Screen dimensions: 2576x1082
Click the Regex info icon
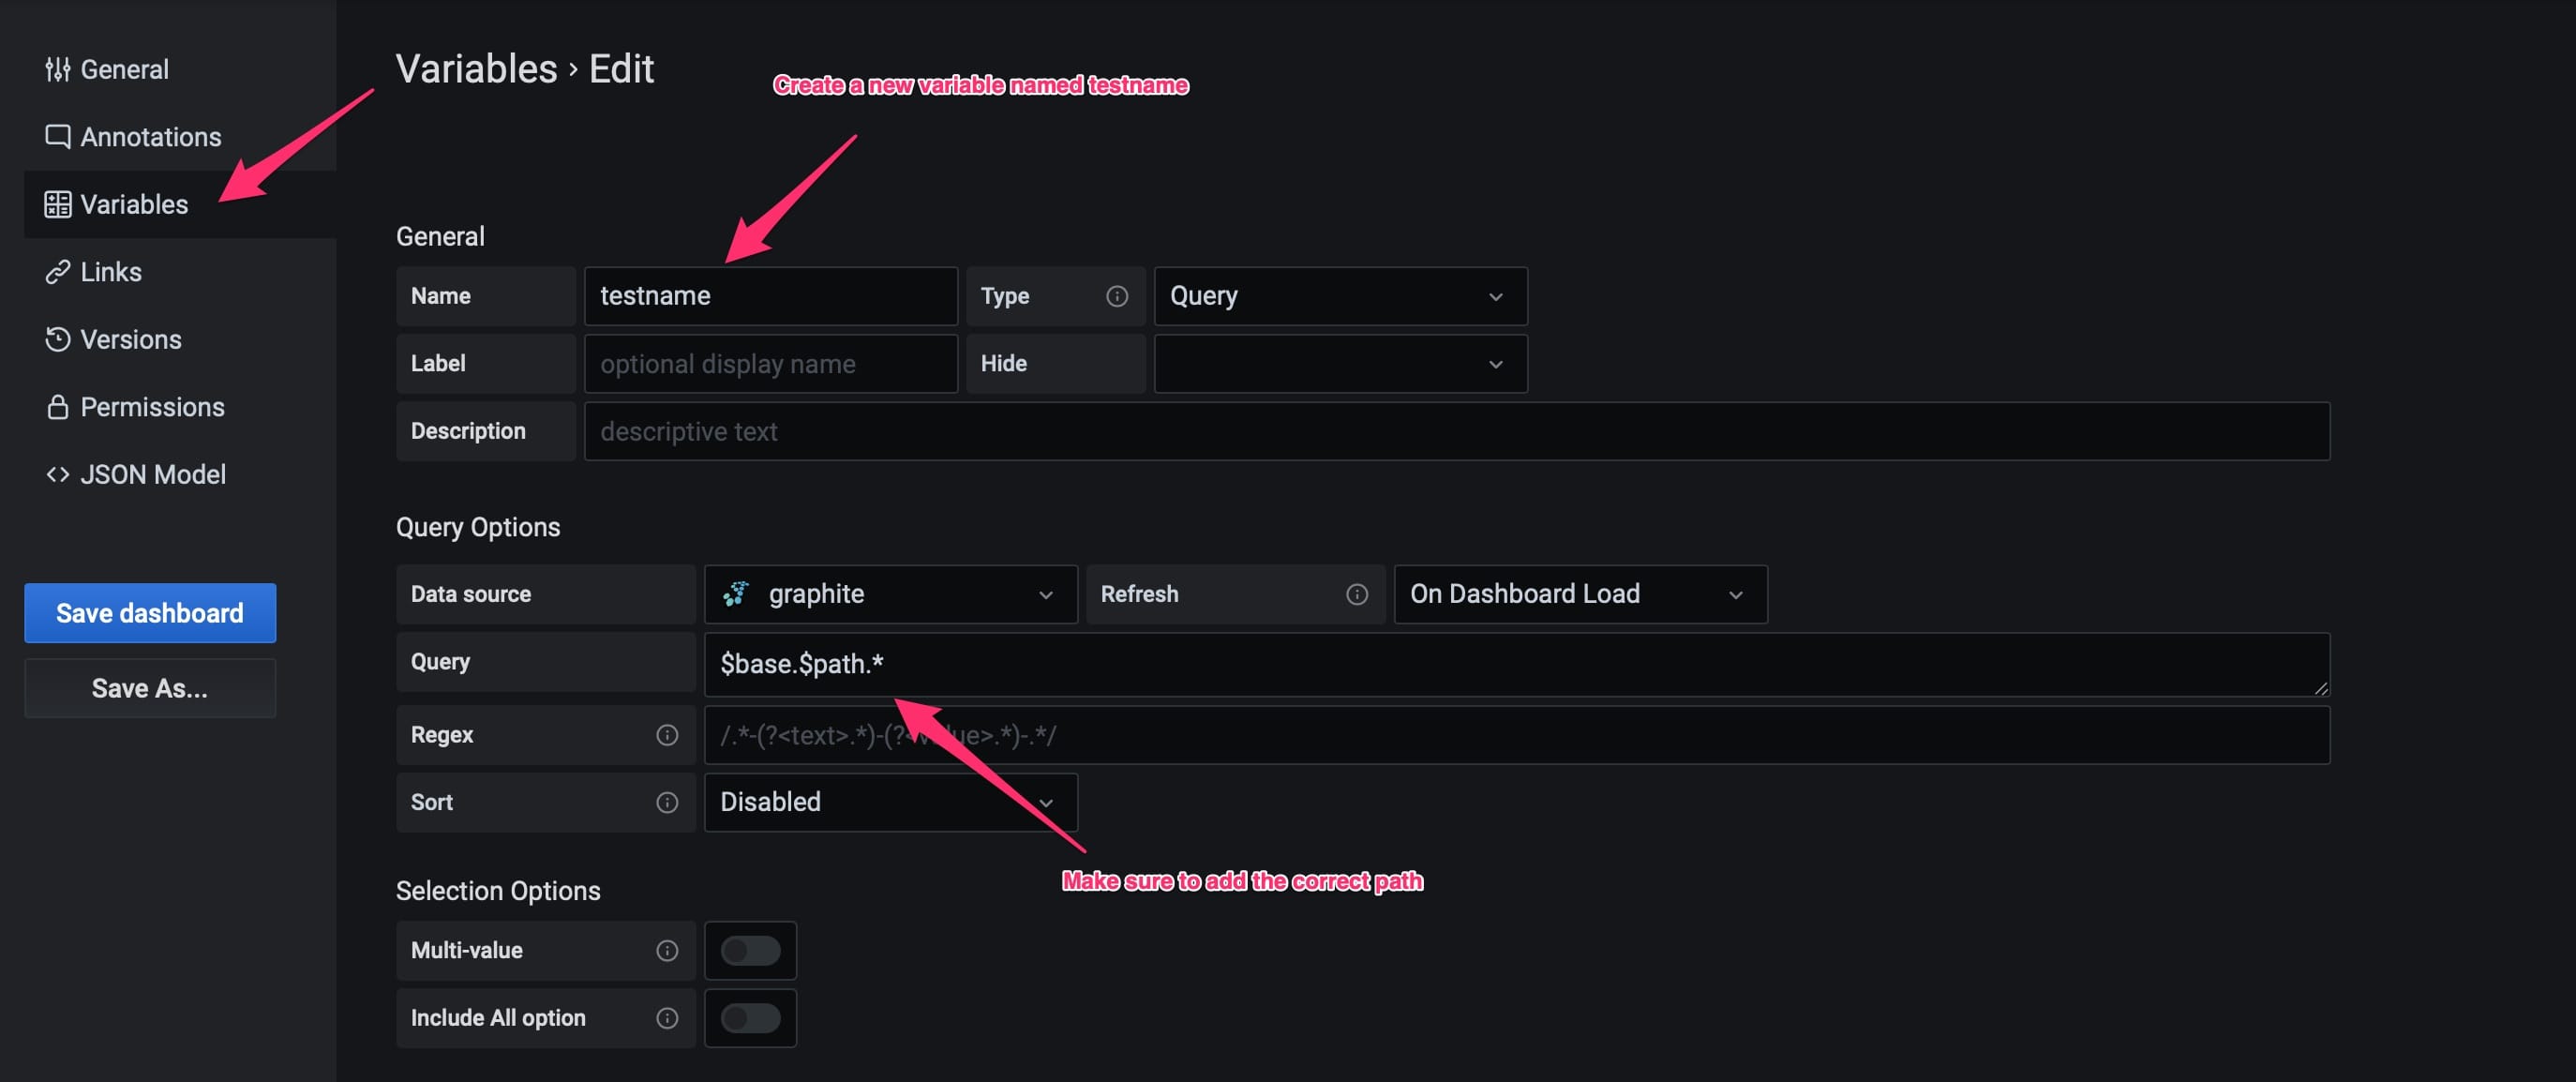[x=666, y=735]
